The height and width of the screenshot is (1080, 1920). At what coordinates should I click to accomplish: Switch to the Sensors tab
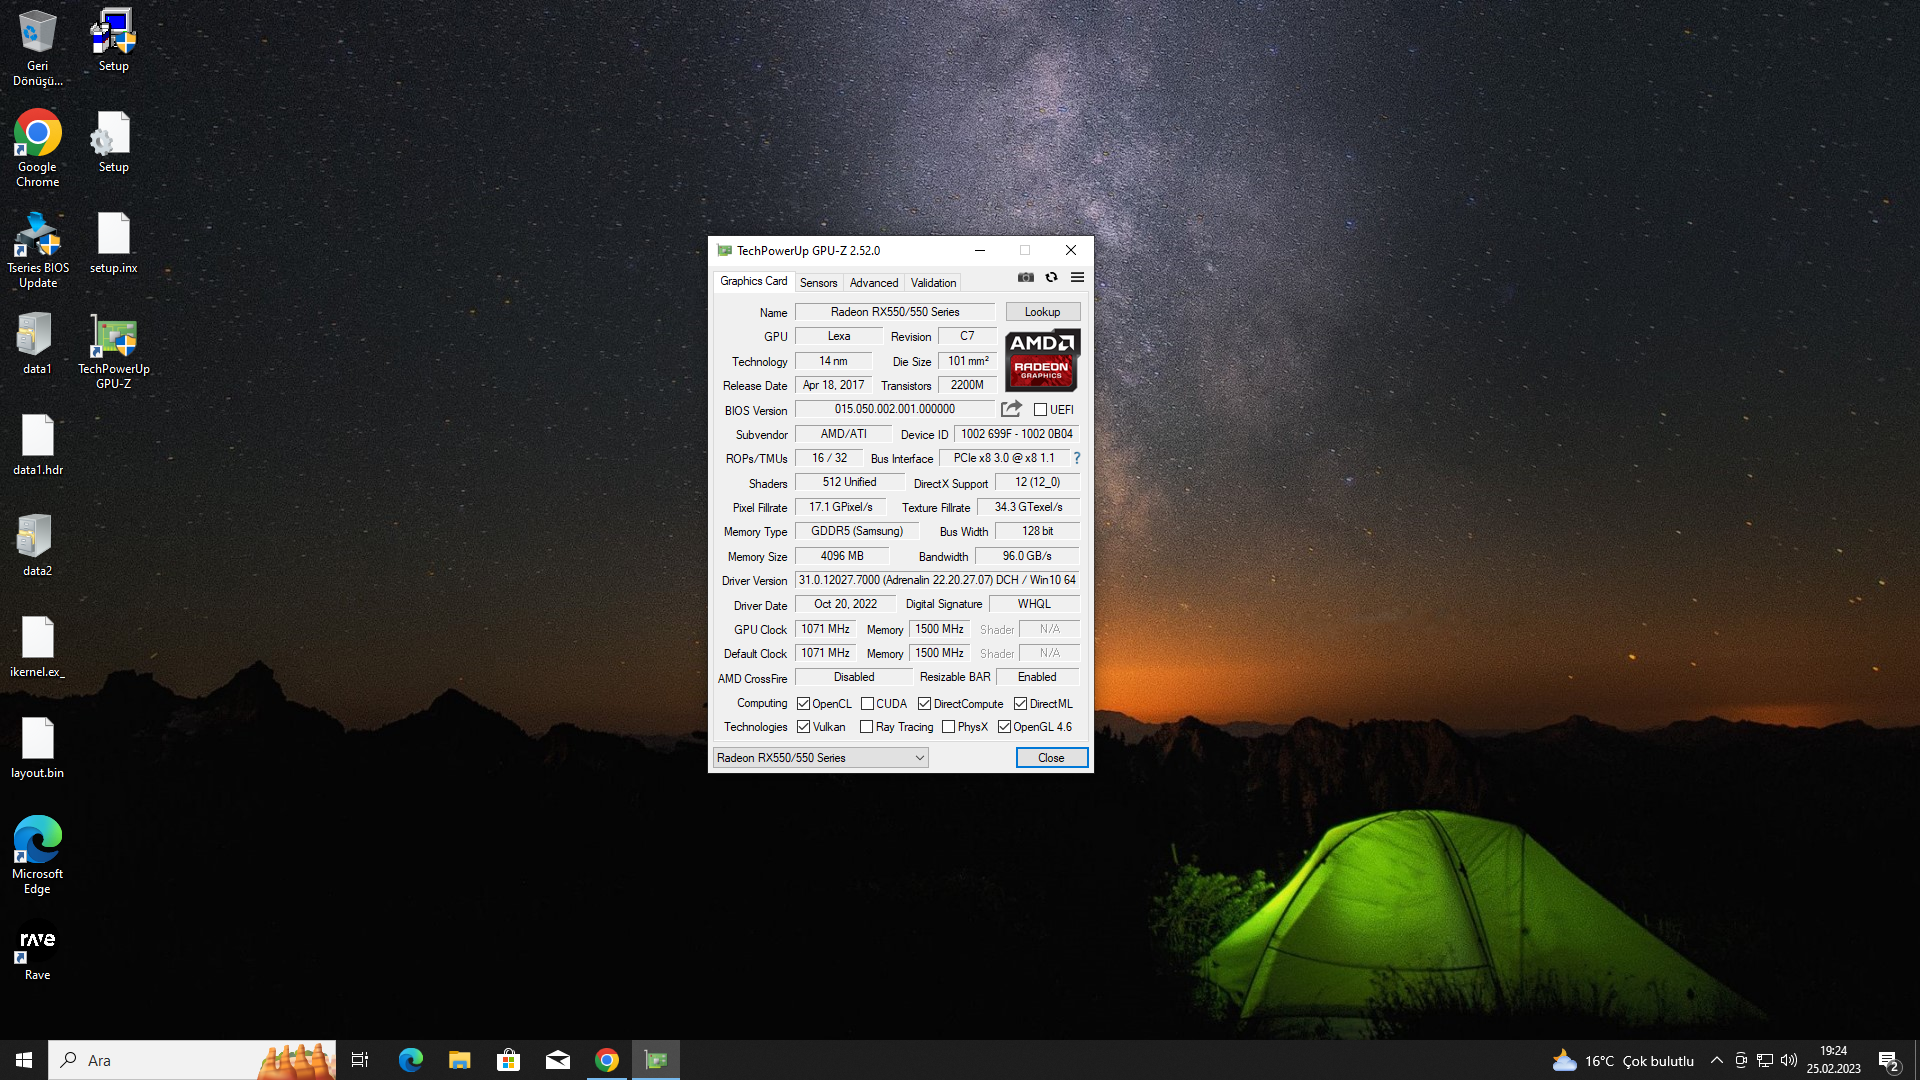click(x=818, y=283)
